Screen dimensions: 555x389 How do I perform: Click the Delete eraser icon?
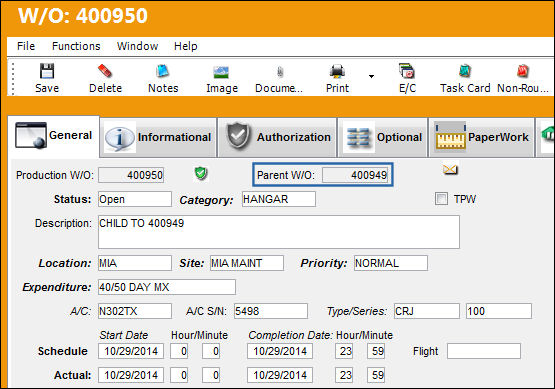pos(105,71)
